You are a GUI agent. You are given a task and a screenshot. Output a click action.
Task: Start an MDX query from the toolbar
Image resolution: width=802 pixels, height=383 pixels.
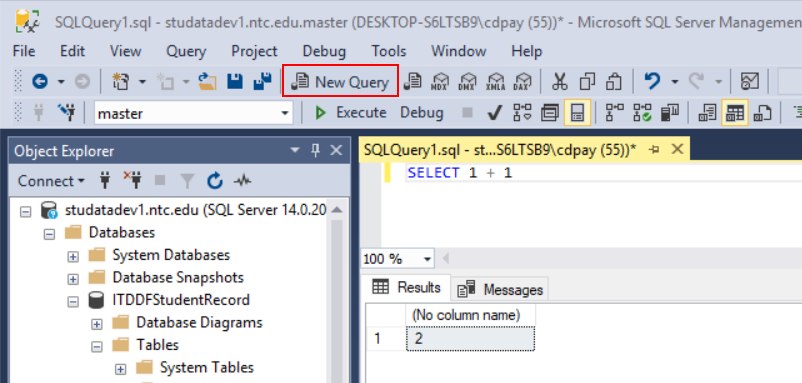point(440,82)
